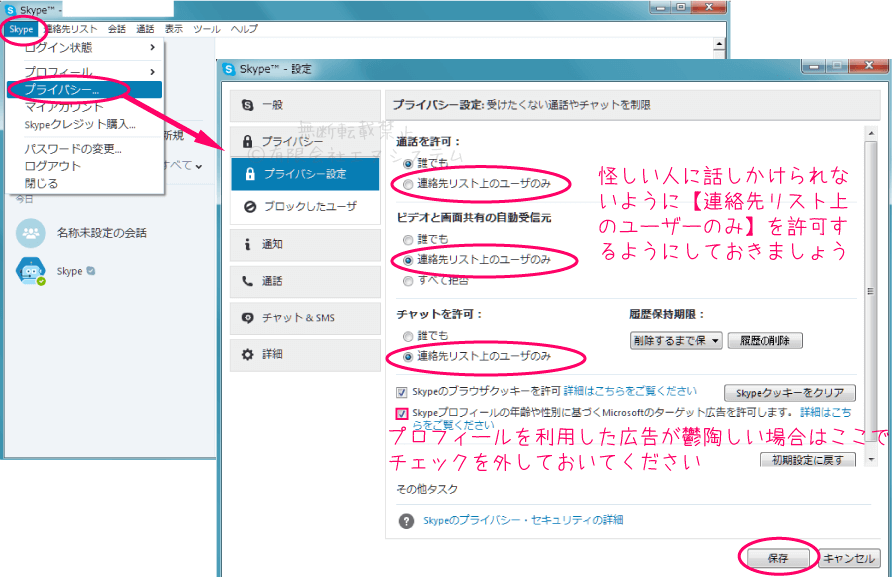Click Skype logo in settings title bar
Image resolution: width=892 pixels, height=577 pixels.
(229, 69)
